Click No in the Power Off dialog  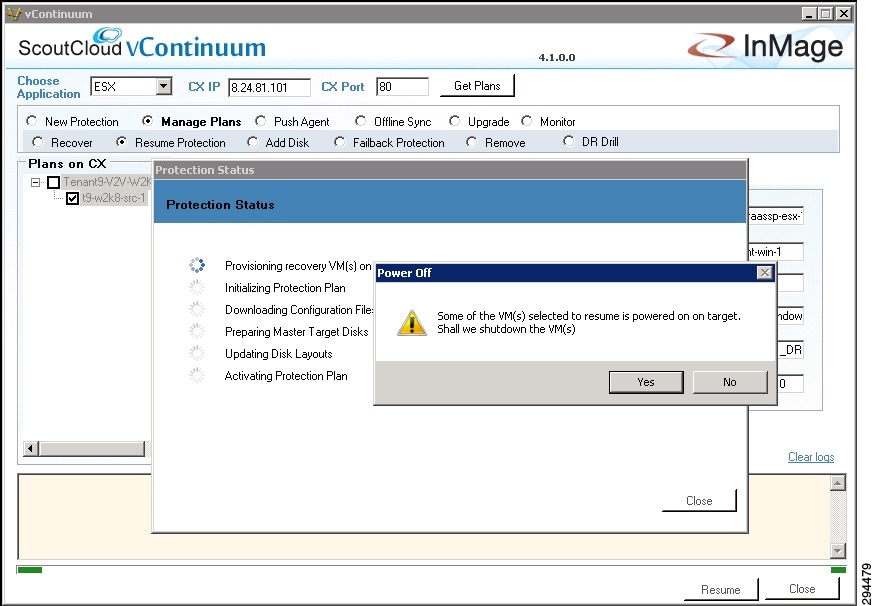730,382
